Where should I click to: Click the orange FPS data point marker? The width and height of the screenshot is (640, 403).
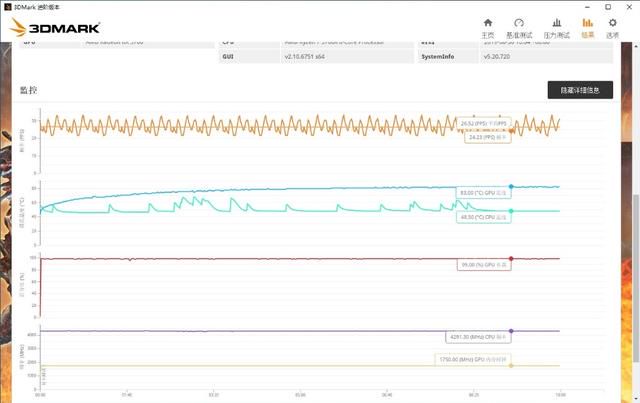click(x=511, y=131)
